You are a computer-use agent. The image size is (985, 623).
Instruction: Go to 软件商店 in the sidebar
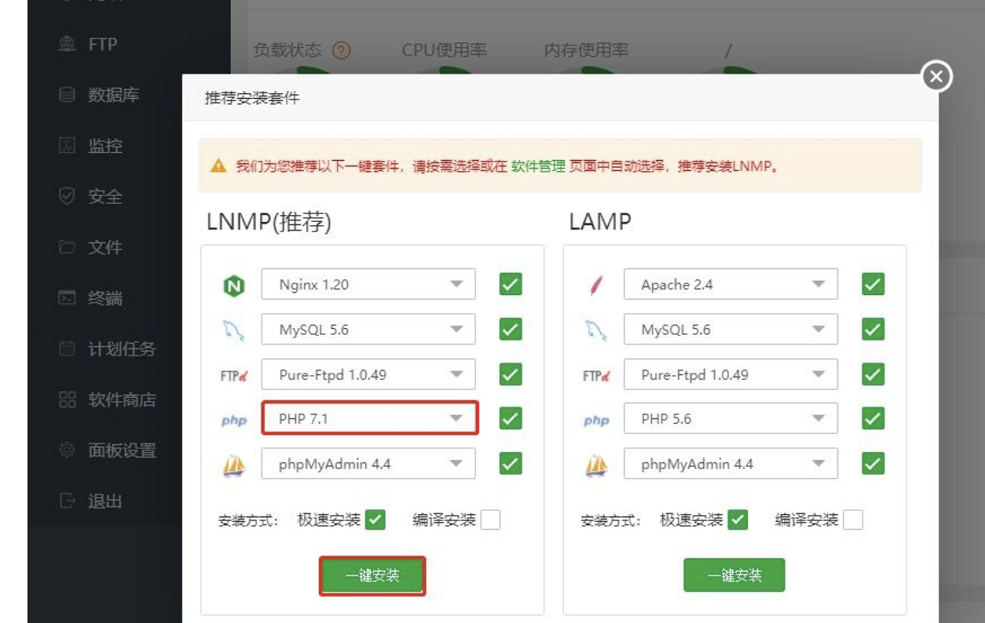click(x=121, y=400)
